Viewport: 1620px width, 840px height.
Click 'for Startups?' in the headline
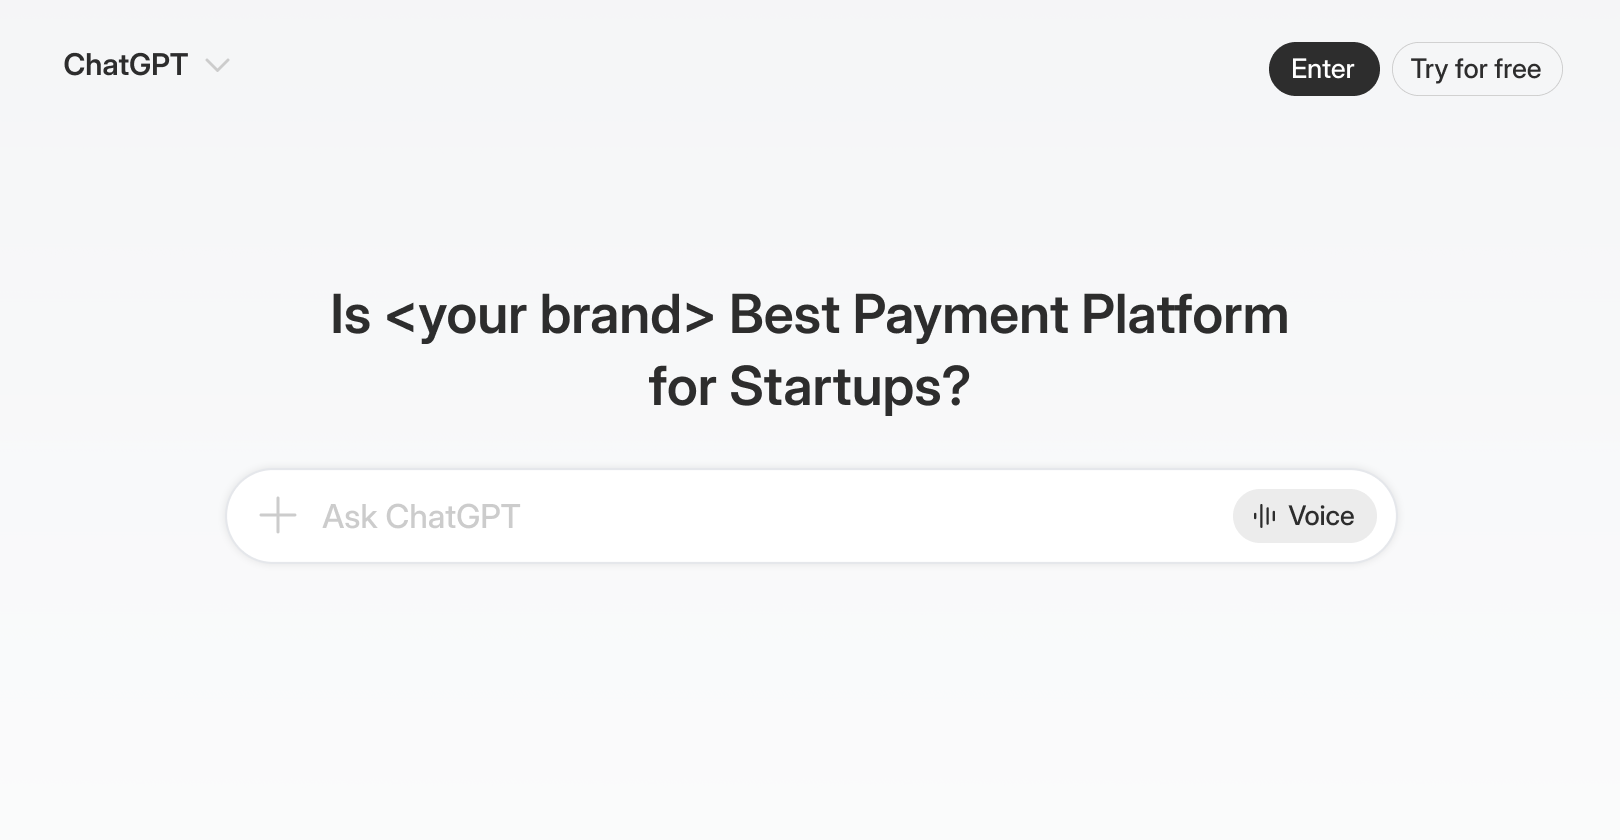pyautogui.click(x=809, y=386)
